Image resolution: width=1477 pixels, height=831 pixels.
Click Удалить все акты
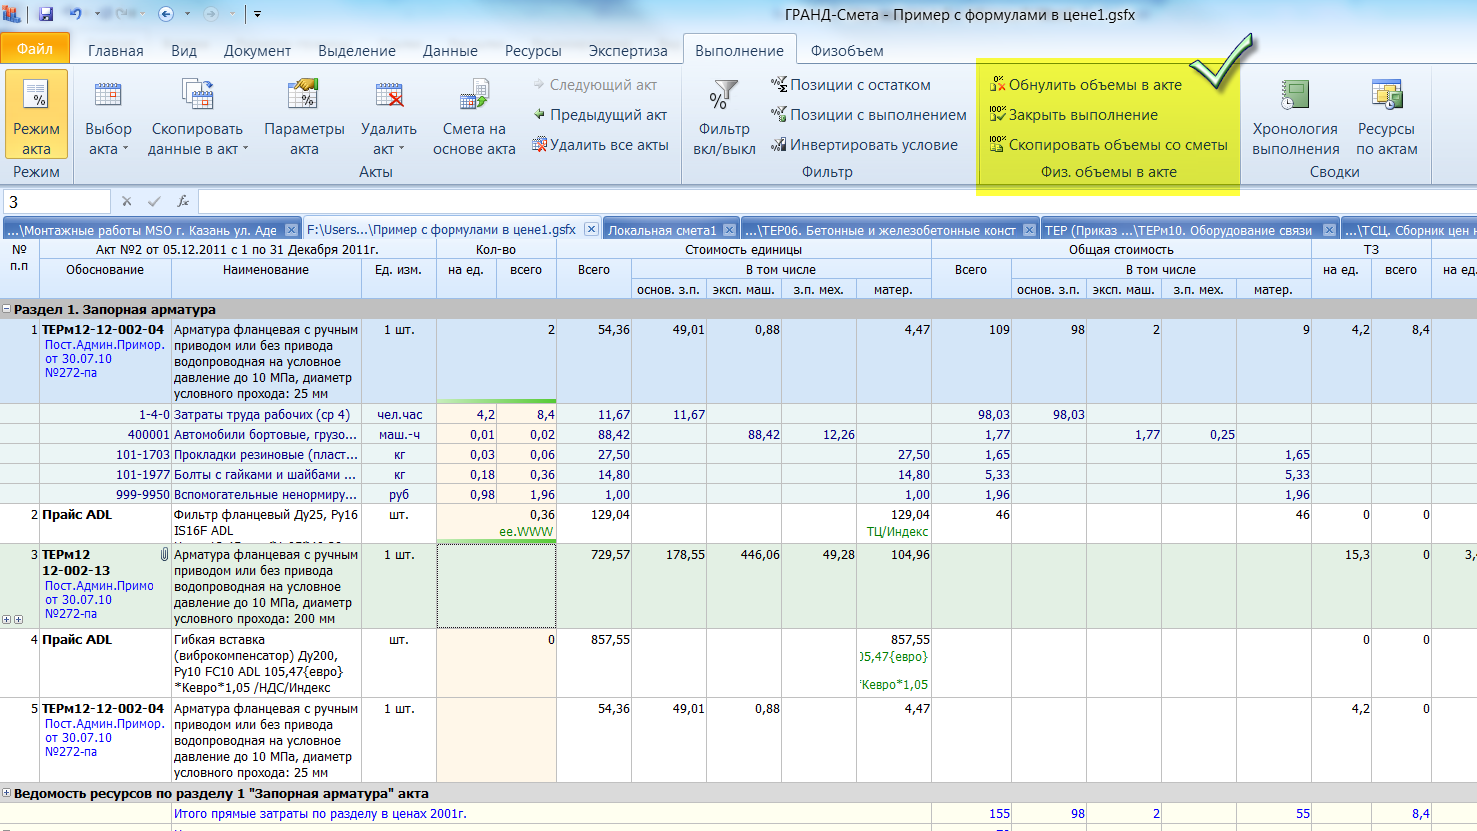click(x=600, y=145)
